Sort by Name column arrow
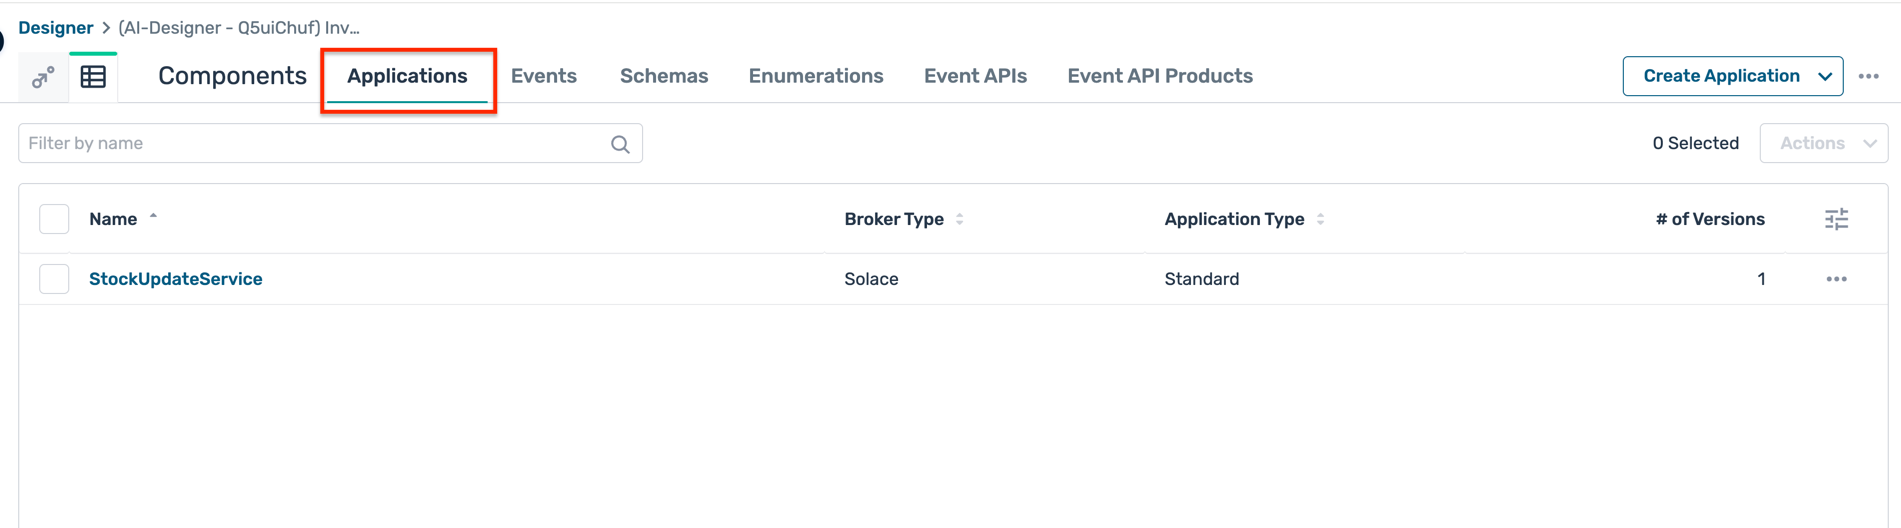This screenshot has height=528, width=1901. coord(153,217)
